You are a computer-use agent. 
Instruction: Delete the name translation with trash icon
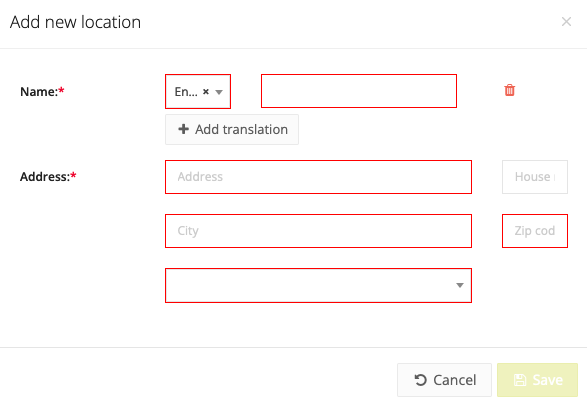509,90
